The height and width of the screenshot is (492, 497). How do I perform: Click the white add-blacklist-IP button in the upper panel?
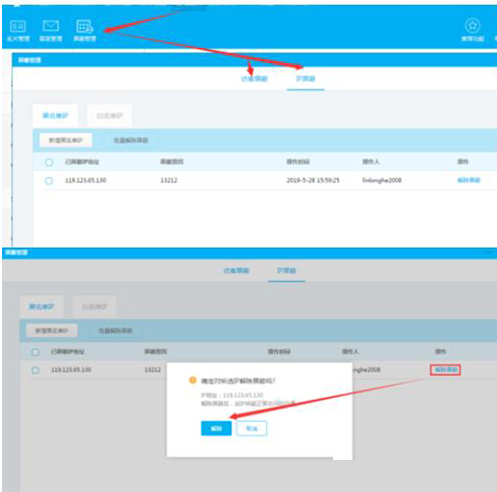(66, 140)
